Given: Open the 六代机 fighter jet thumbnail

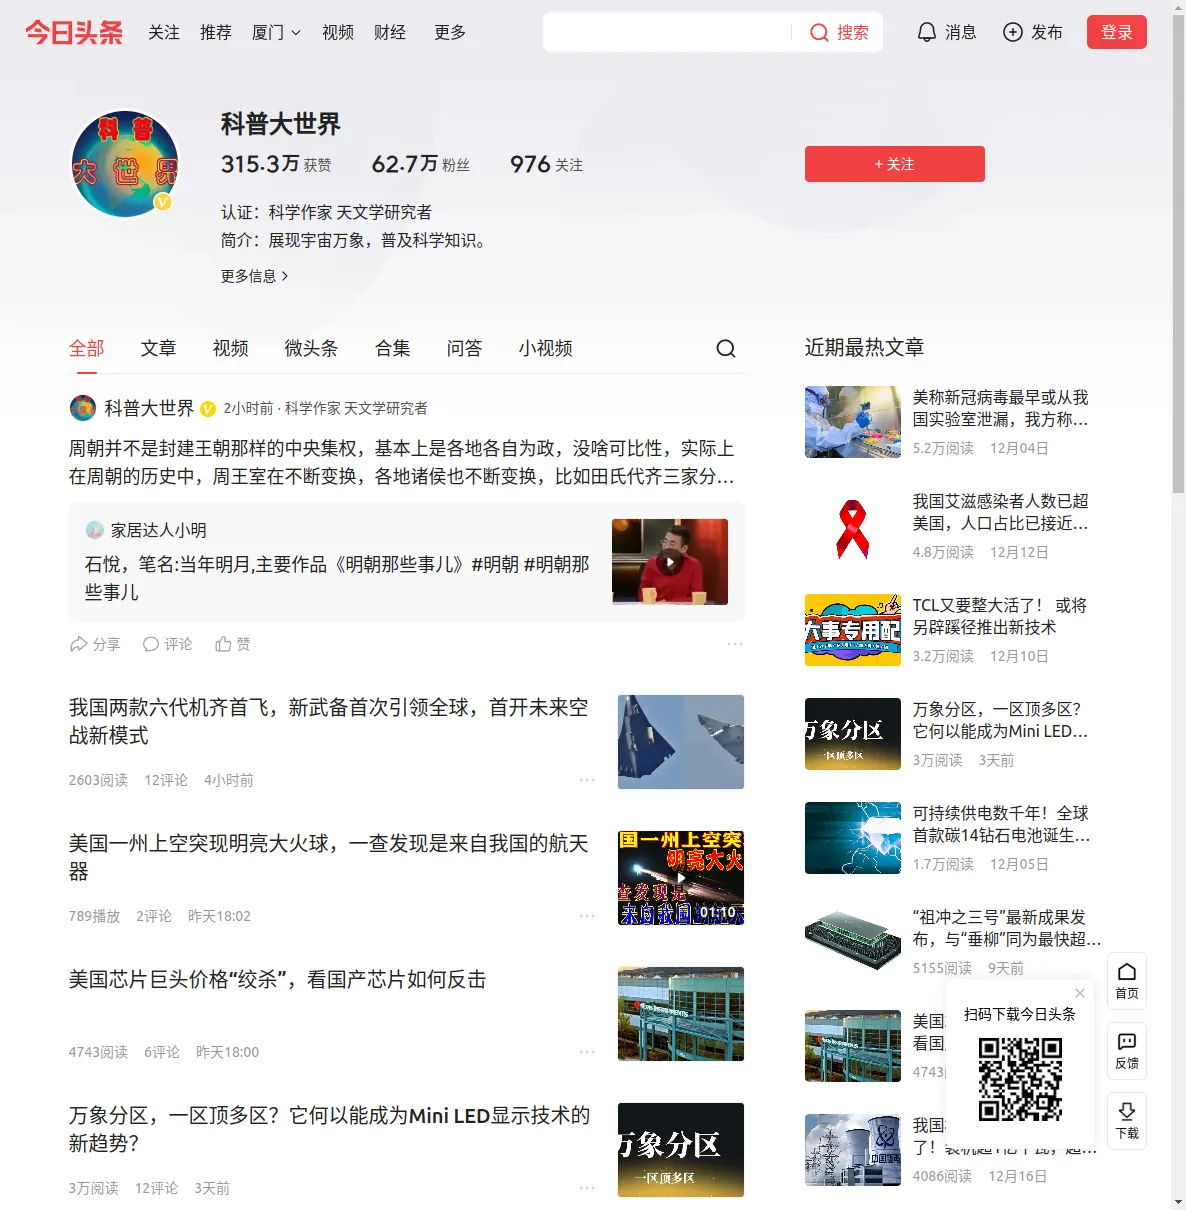Looking at the screenshot, I should point(681,742).
